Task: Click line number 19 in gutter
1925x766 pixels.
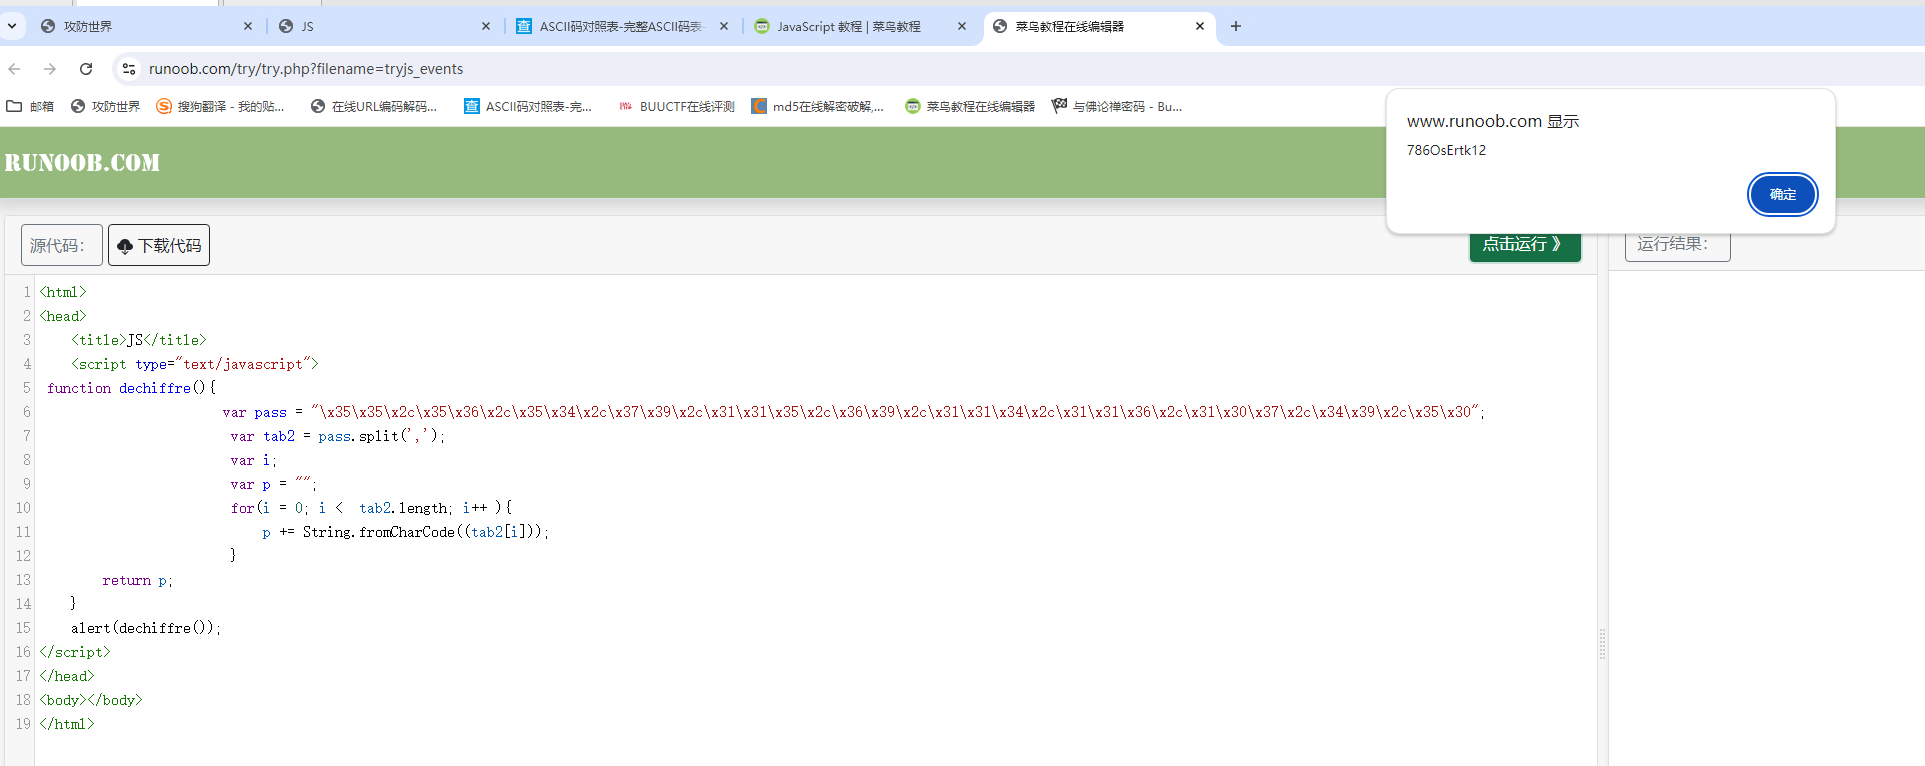Action: tap(23, 724)
